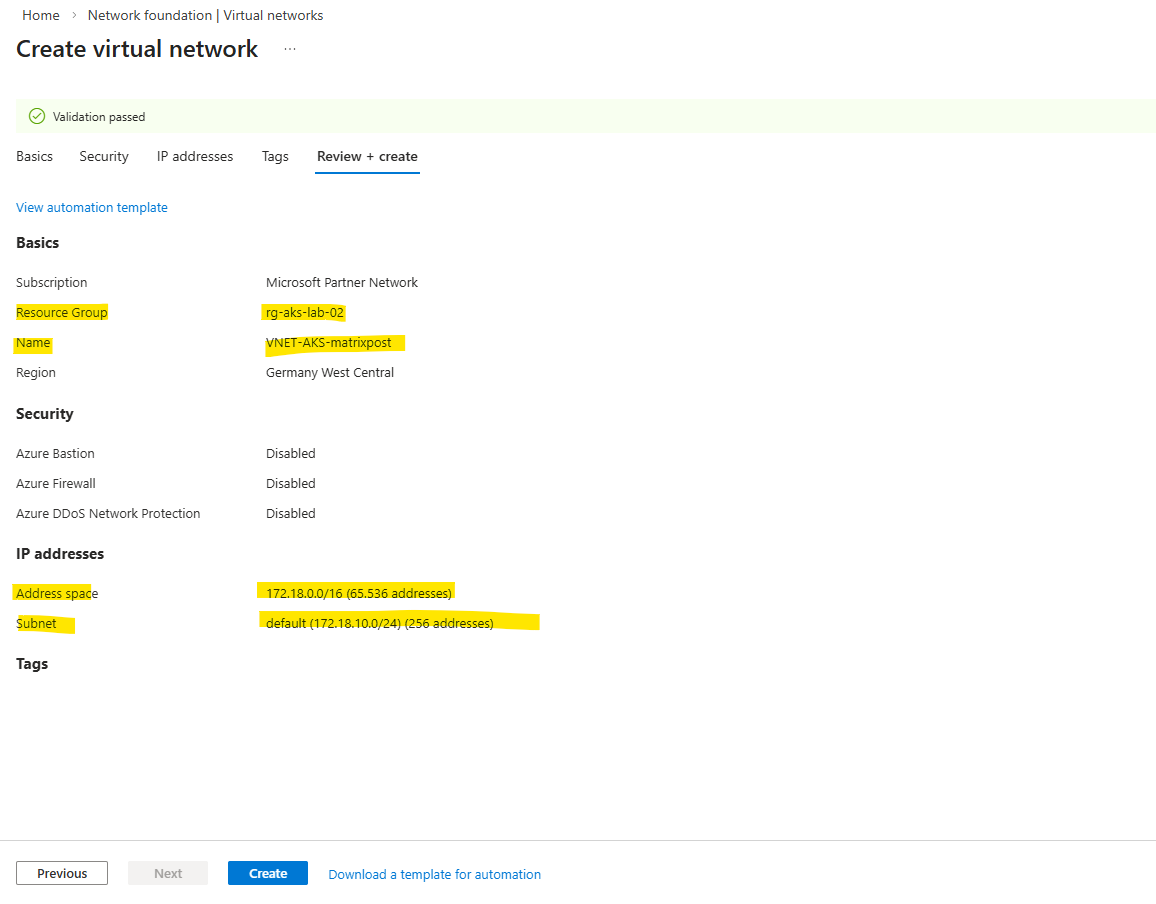Click the blue Create button
The width and height of the screenshot is (1156, 904).
pos(268,873)
